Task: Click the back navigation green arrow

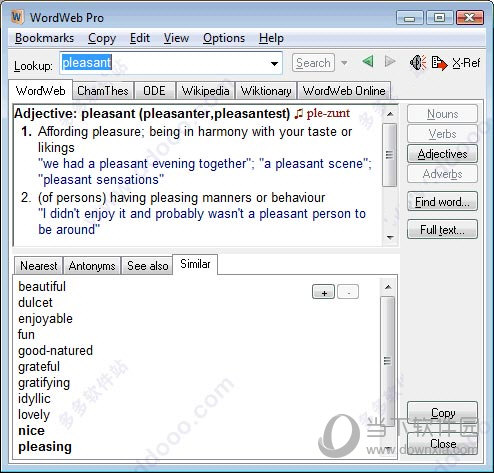Action: point(368,62)
